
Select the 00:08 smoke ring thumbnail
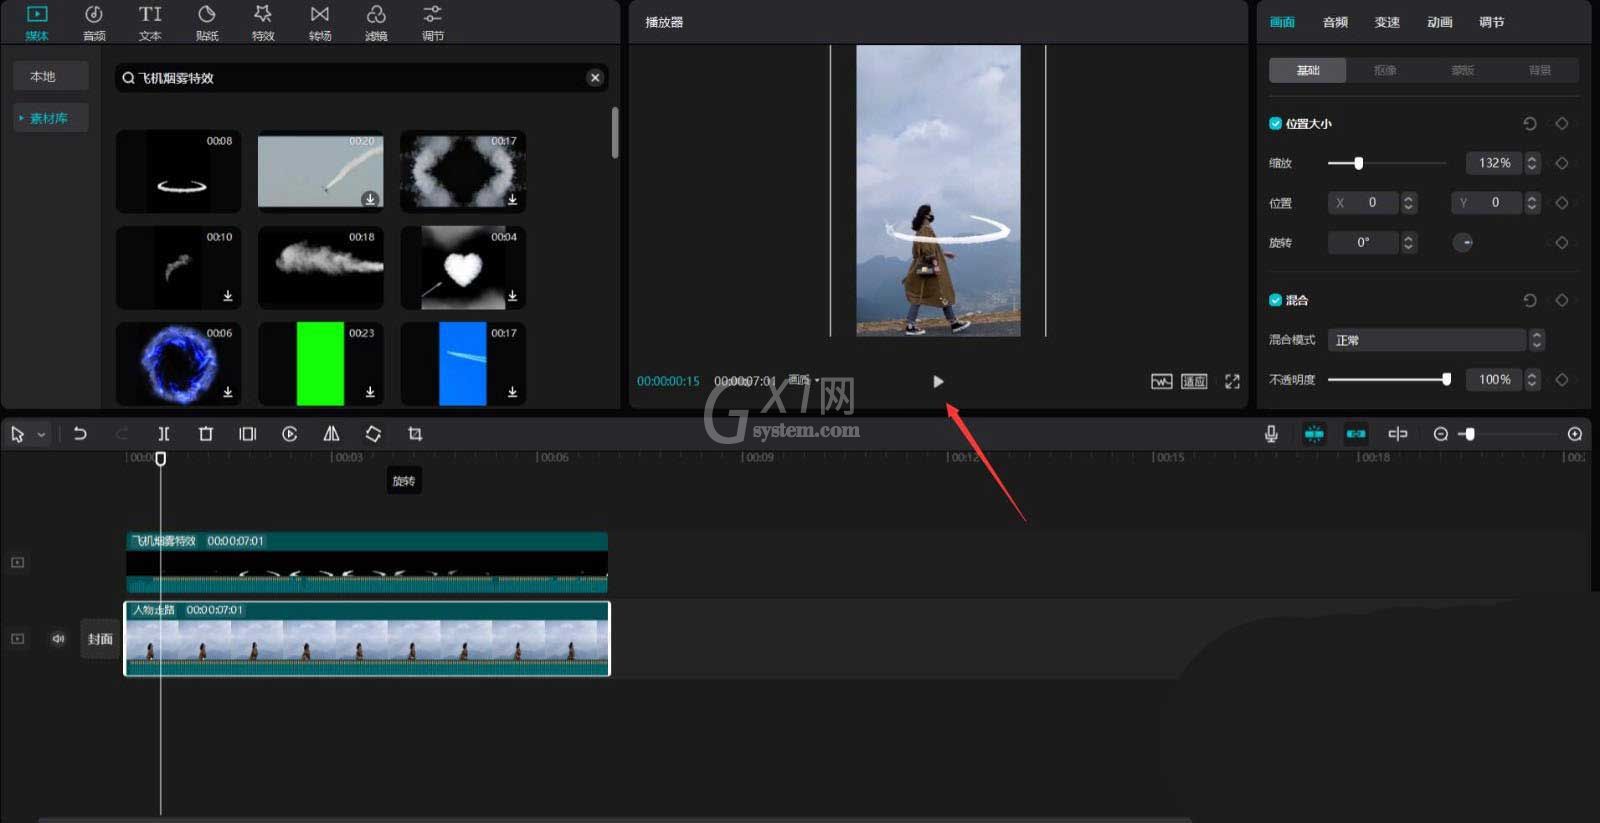179,172
